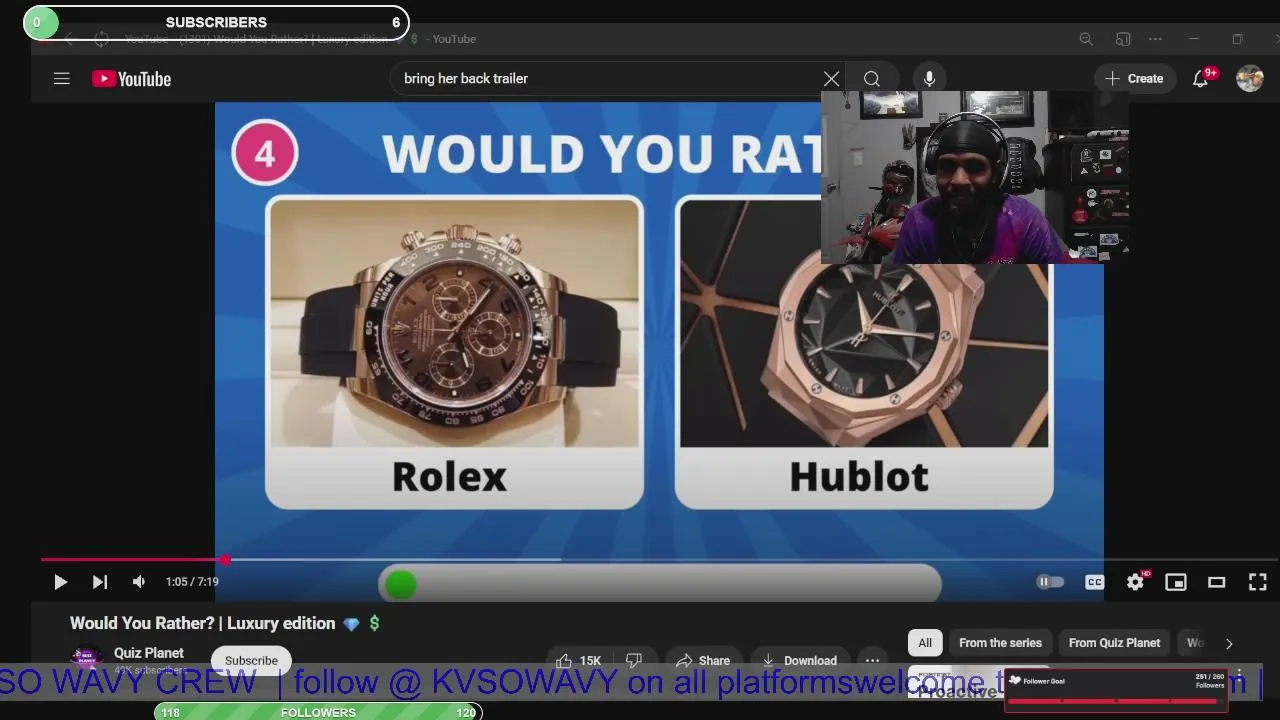Viewport: 1280px width, 720px height.
Task: Click the Rolex watch picture in the video
Action: [x=454, y=324]
